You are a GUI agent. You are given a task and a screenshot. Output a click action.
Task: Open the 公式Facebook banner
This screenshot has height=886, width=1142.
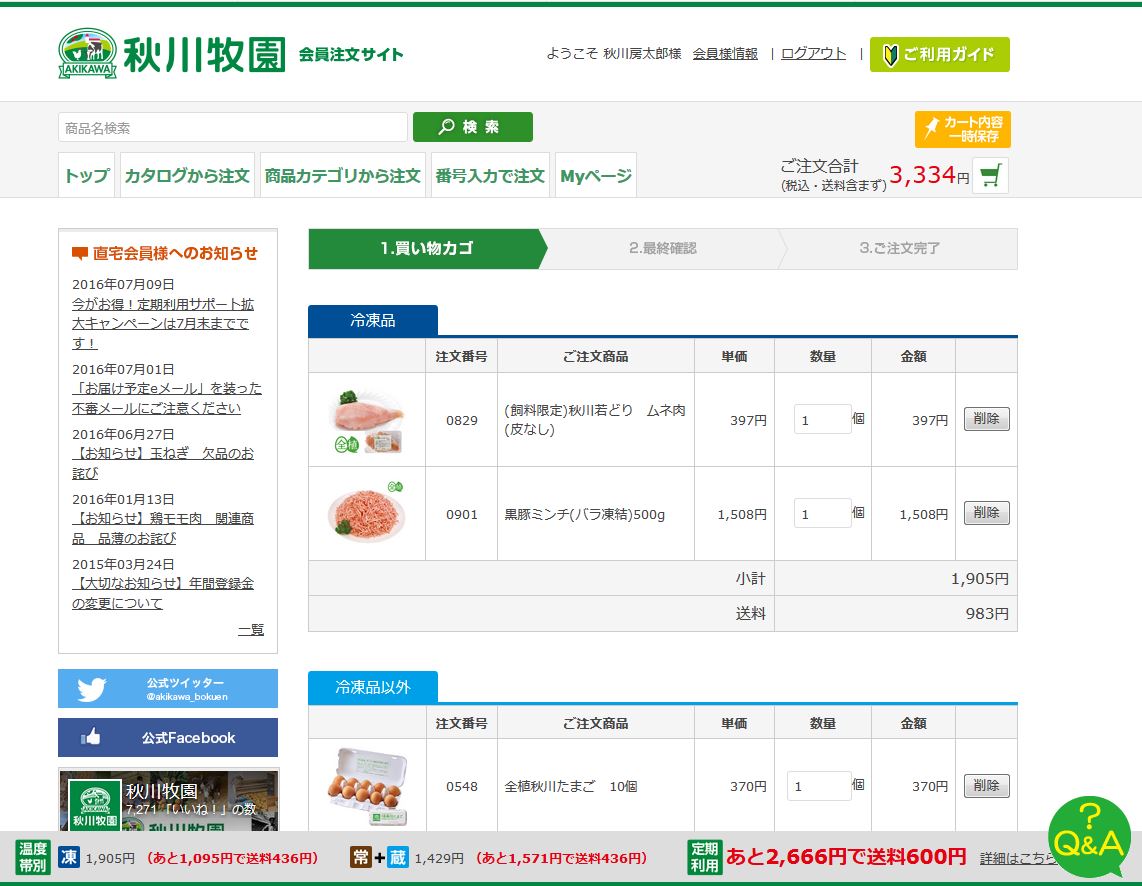(168, 737)
